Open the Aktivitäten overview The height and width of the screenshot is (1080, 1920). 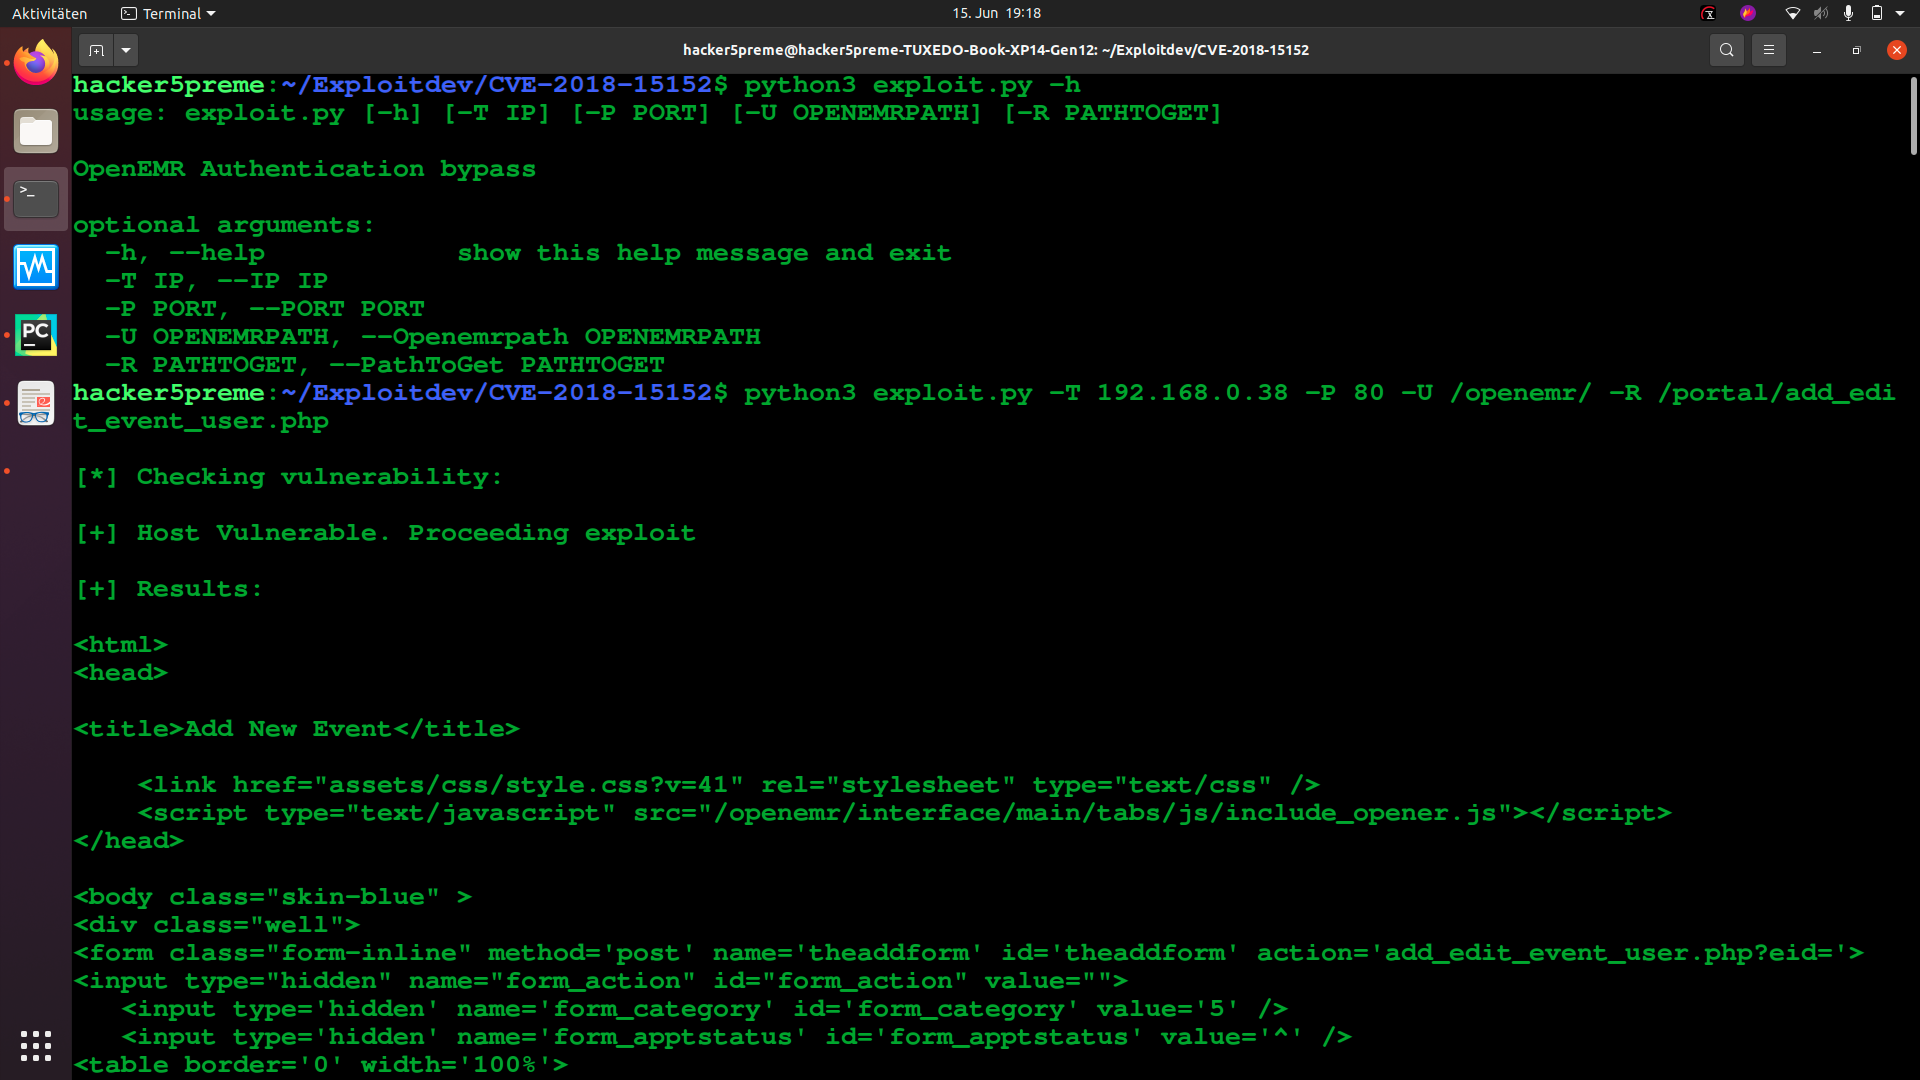(x=50, y=13)
